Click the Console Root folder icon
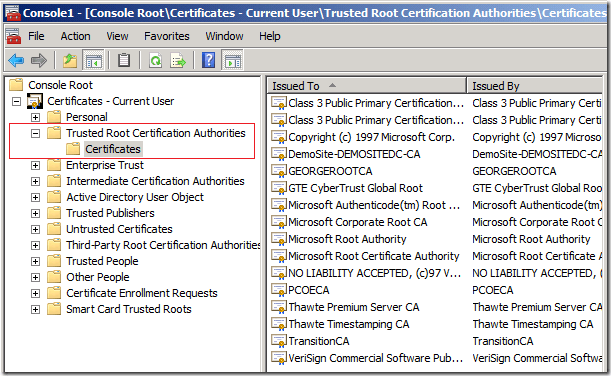The image size is (611, 376). click(16, 85)
